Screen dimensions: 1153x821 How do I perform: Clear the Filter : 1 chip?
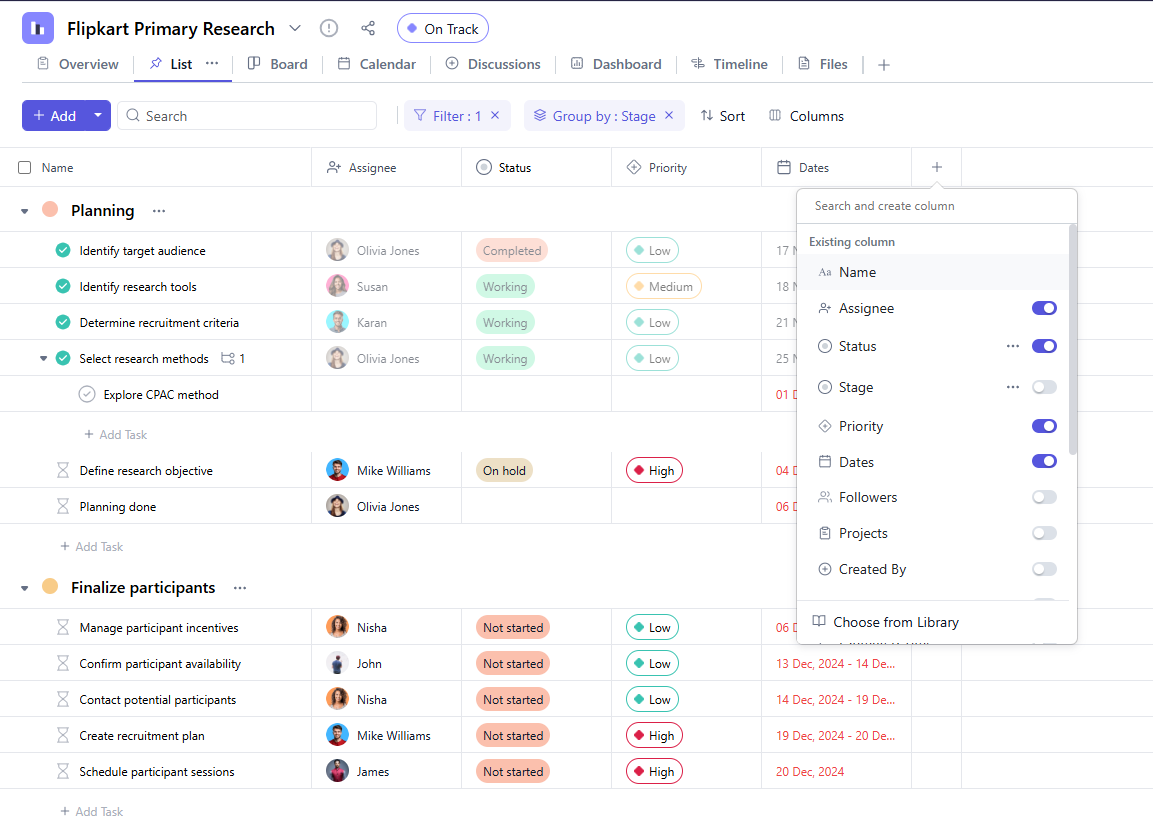click(x=496, y=115)
